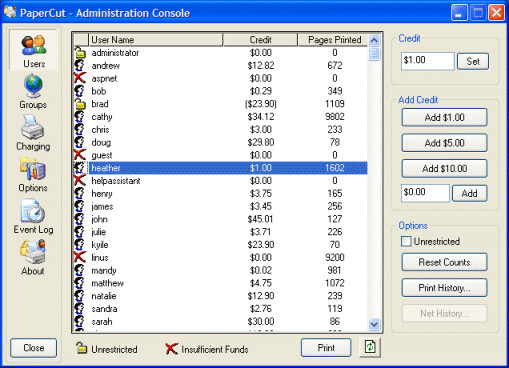Click the scroll down arrow of user list
Screen dimensions: 509x368
click(x=374, y=324)
